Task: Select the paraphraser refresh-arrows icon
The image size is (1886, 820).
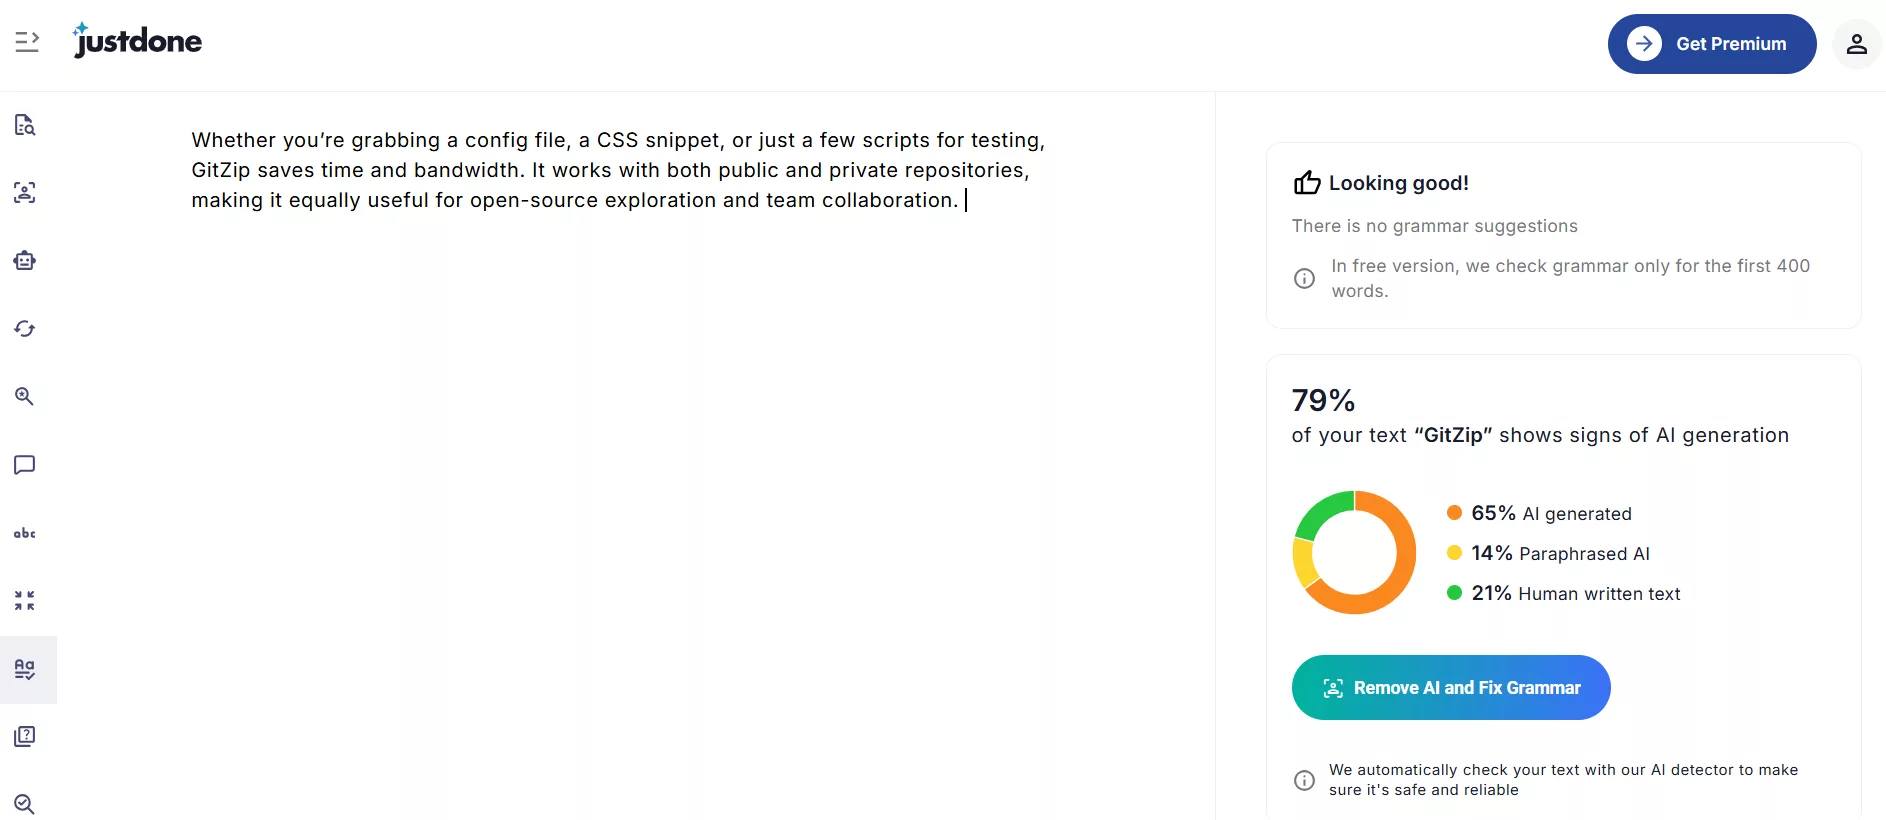Action: [x=25, y=329]
